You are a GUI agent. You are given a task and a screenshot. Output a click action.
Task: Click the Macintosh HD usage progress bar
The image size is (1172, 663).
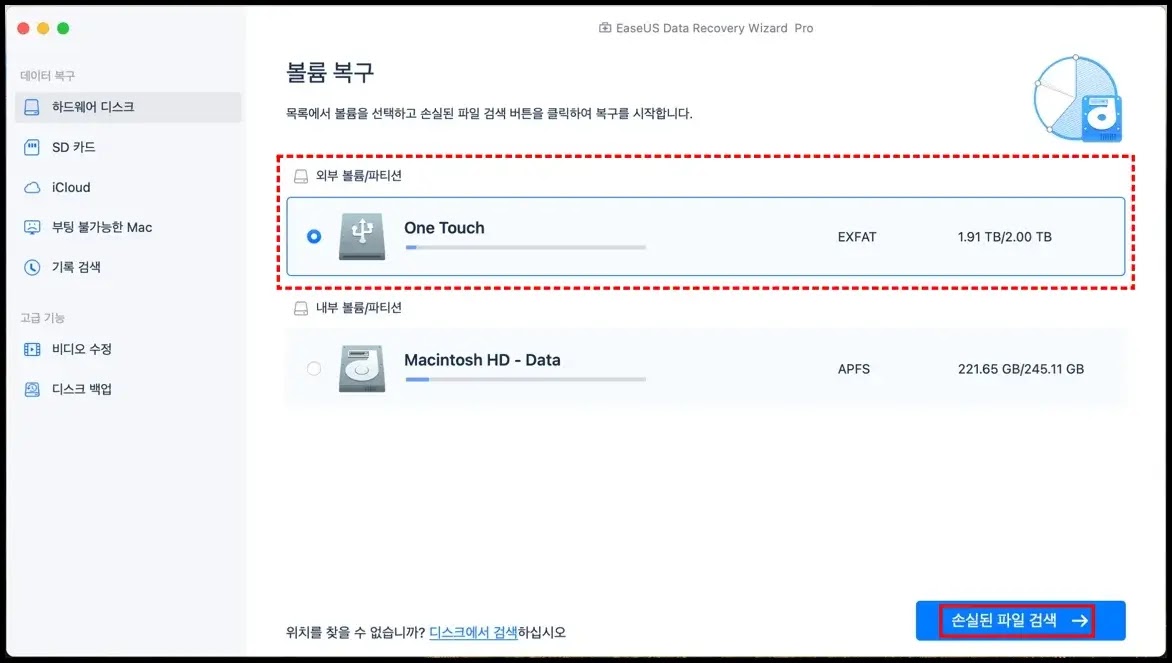[x=525, y=380]
